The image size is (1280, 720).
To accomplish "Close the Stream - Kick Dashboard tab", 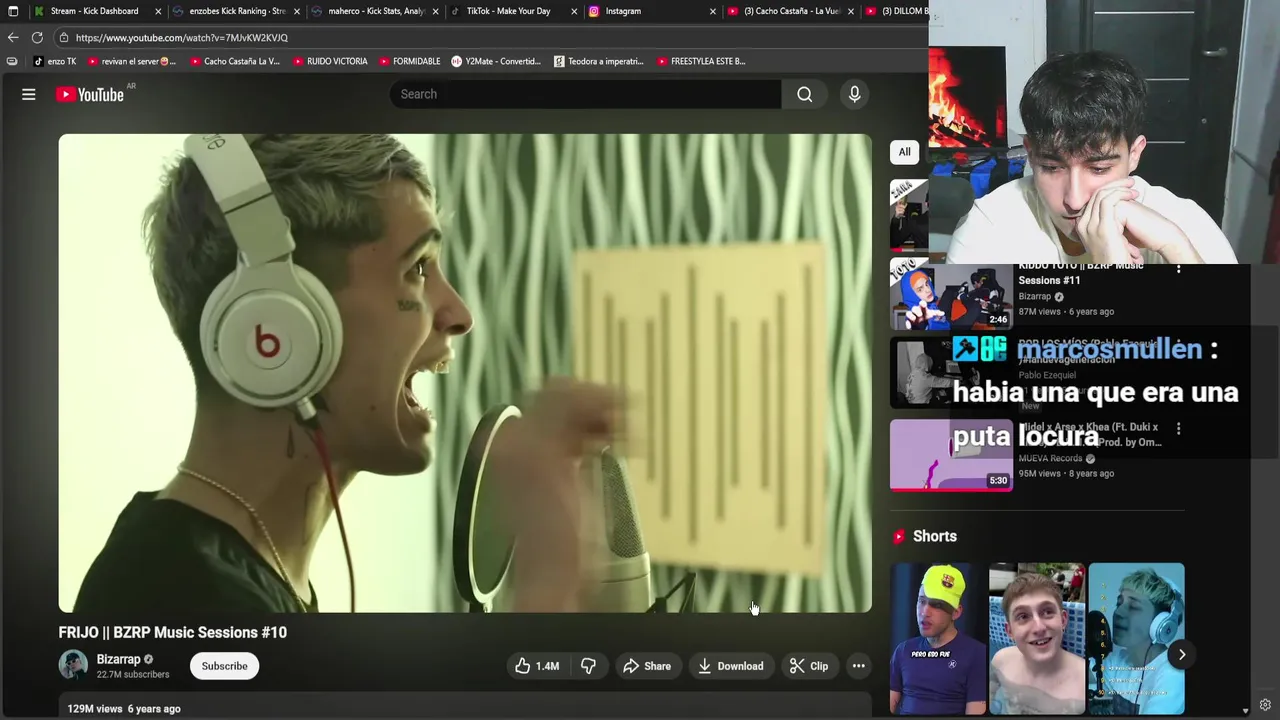I will coord(157,11).
